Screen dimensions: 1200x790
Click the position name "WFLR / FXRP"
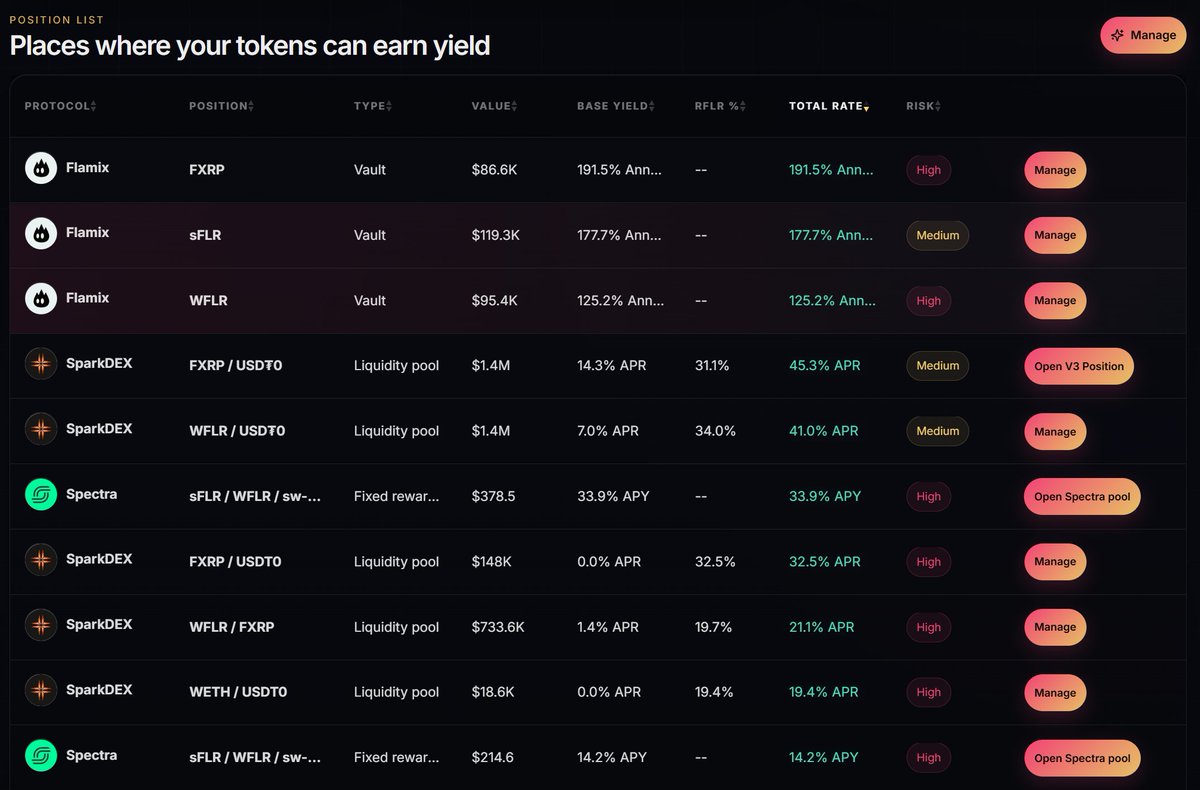pos(232,627)
